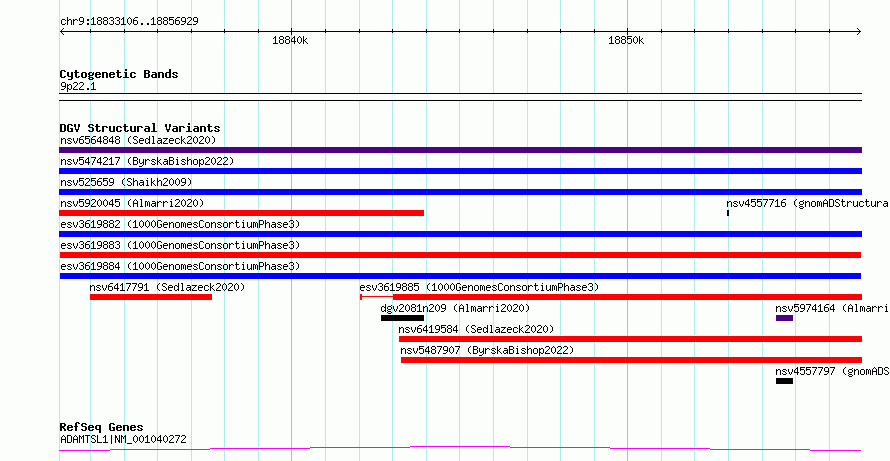Image resolution: width=890 pixels, height=461 pixels.
Task: Open nsv525659 (Shaikh2009) variant label
Action: (126, 182)
